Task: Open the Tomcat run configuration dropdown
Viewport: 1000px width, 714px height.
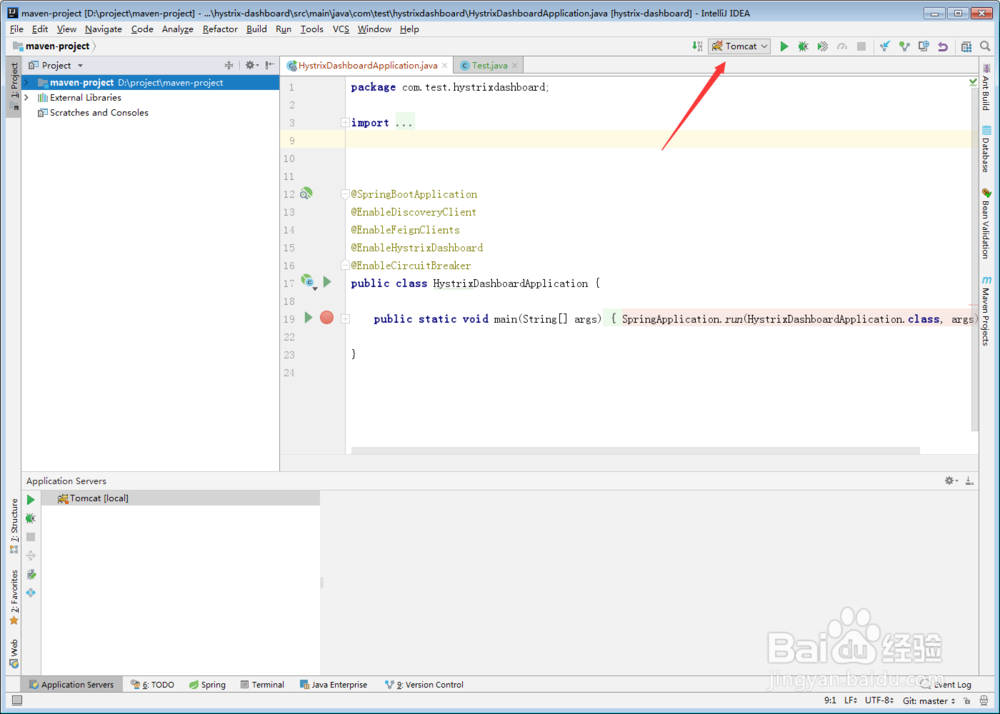Action: click(739, 46)
